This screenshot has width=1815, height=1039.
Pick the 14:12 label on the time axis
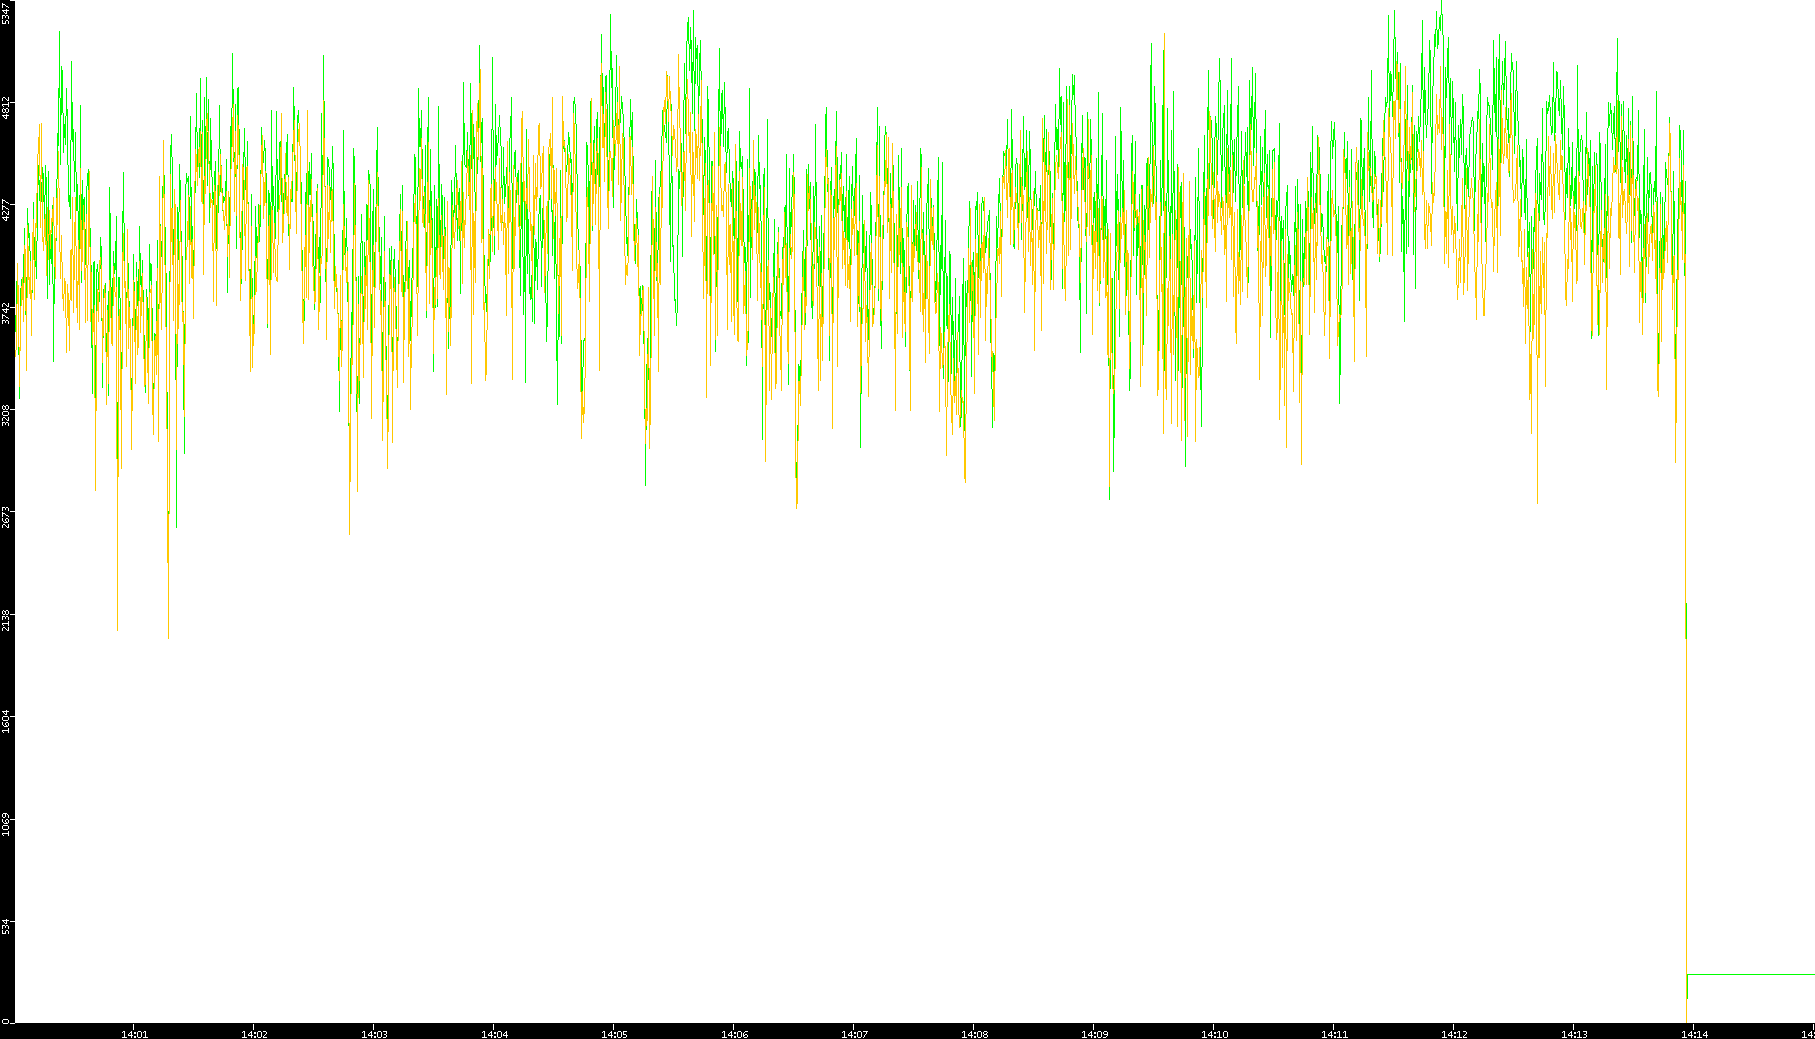coord(1454,1034)
